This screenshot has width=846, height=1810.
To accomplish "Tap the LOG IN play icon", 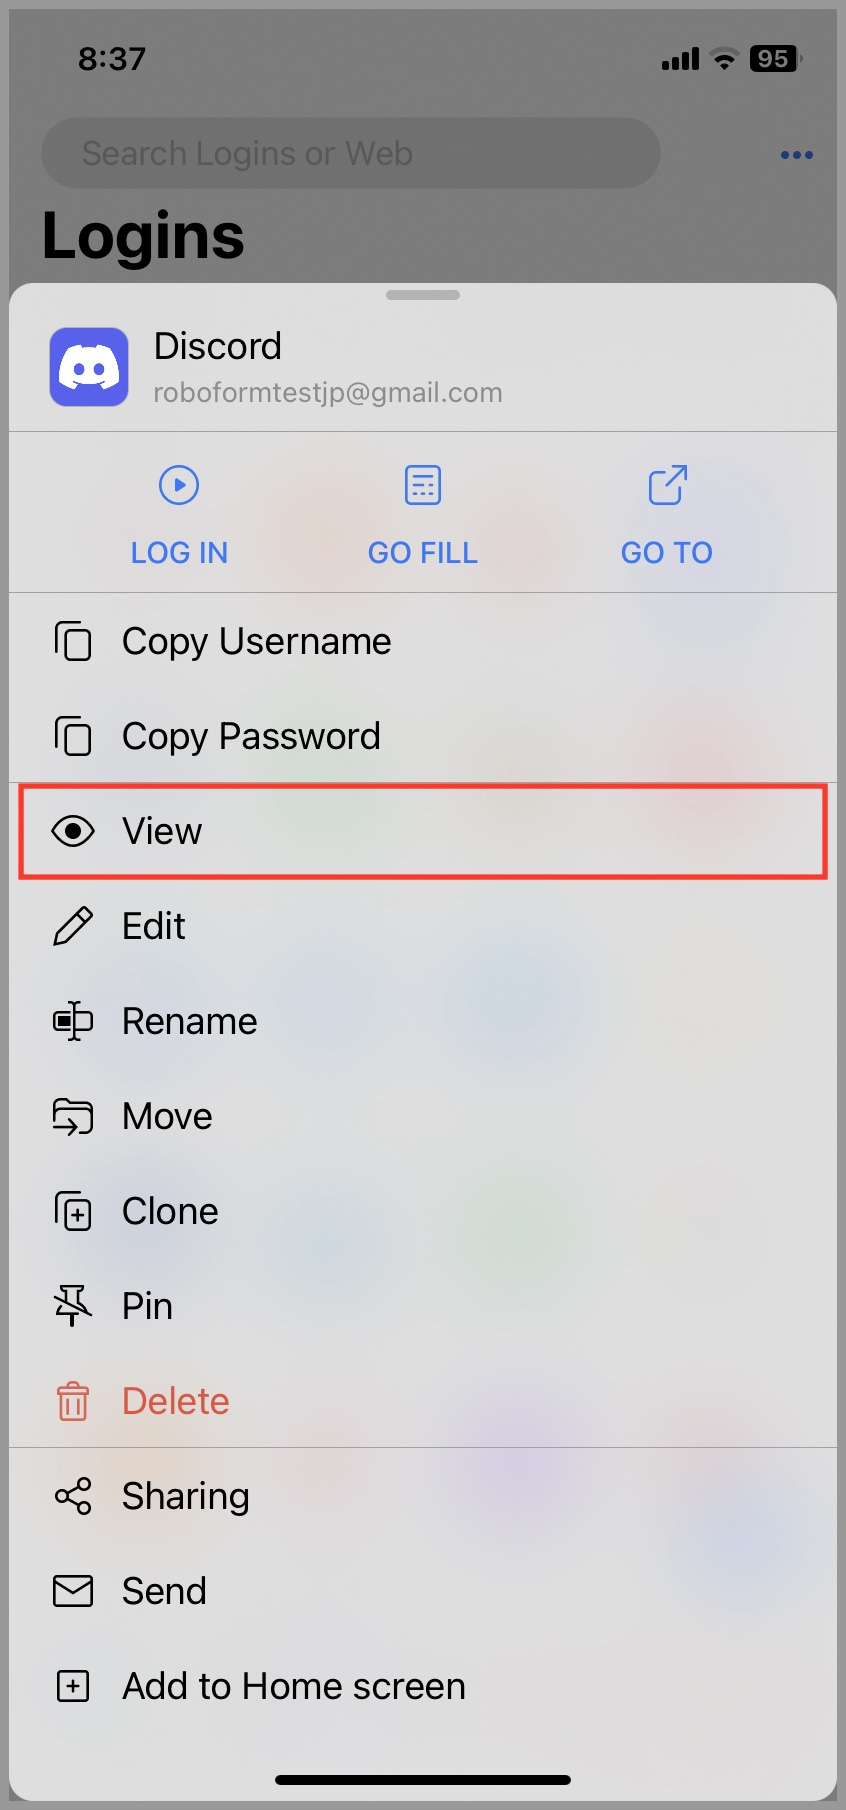I will tap(179, 486).
